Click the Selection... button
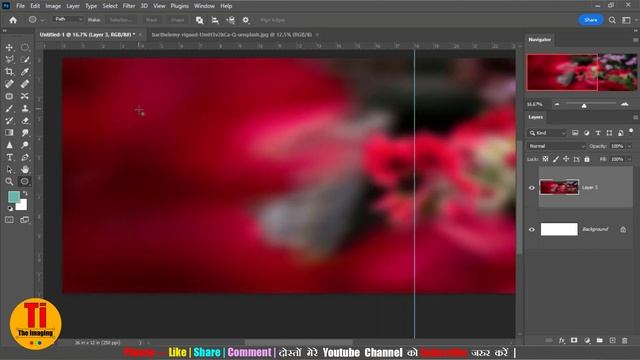The width and height of the screenshot is (640, 360). (x=120, y=20)
